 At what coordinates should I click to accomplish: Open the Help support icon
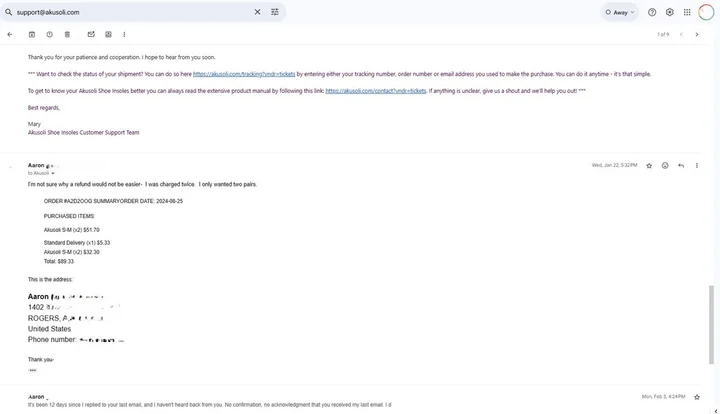tap(652, 12)
